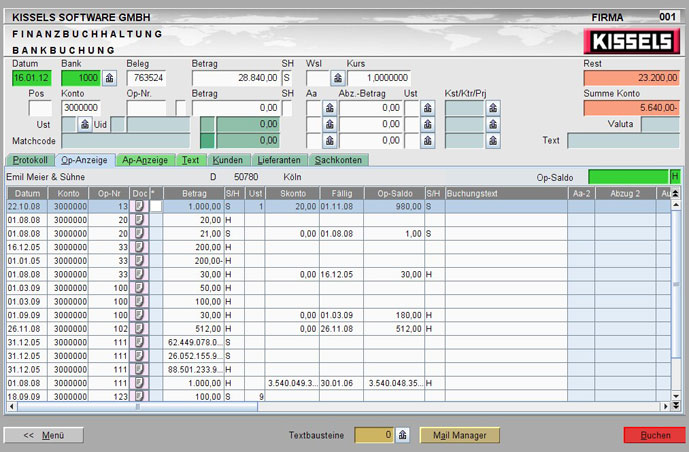Open Doc icon of the 01.03.09 row with 50,00

[x=139, y=288]
